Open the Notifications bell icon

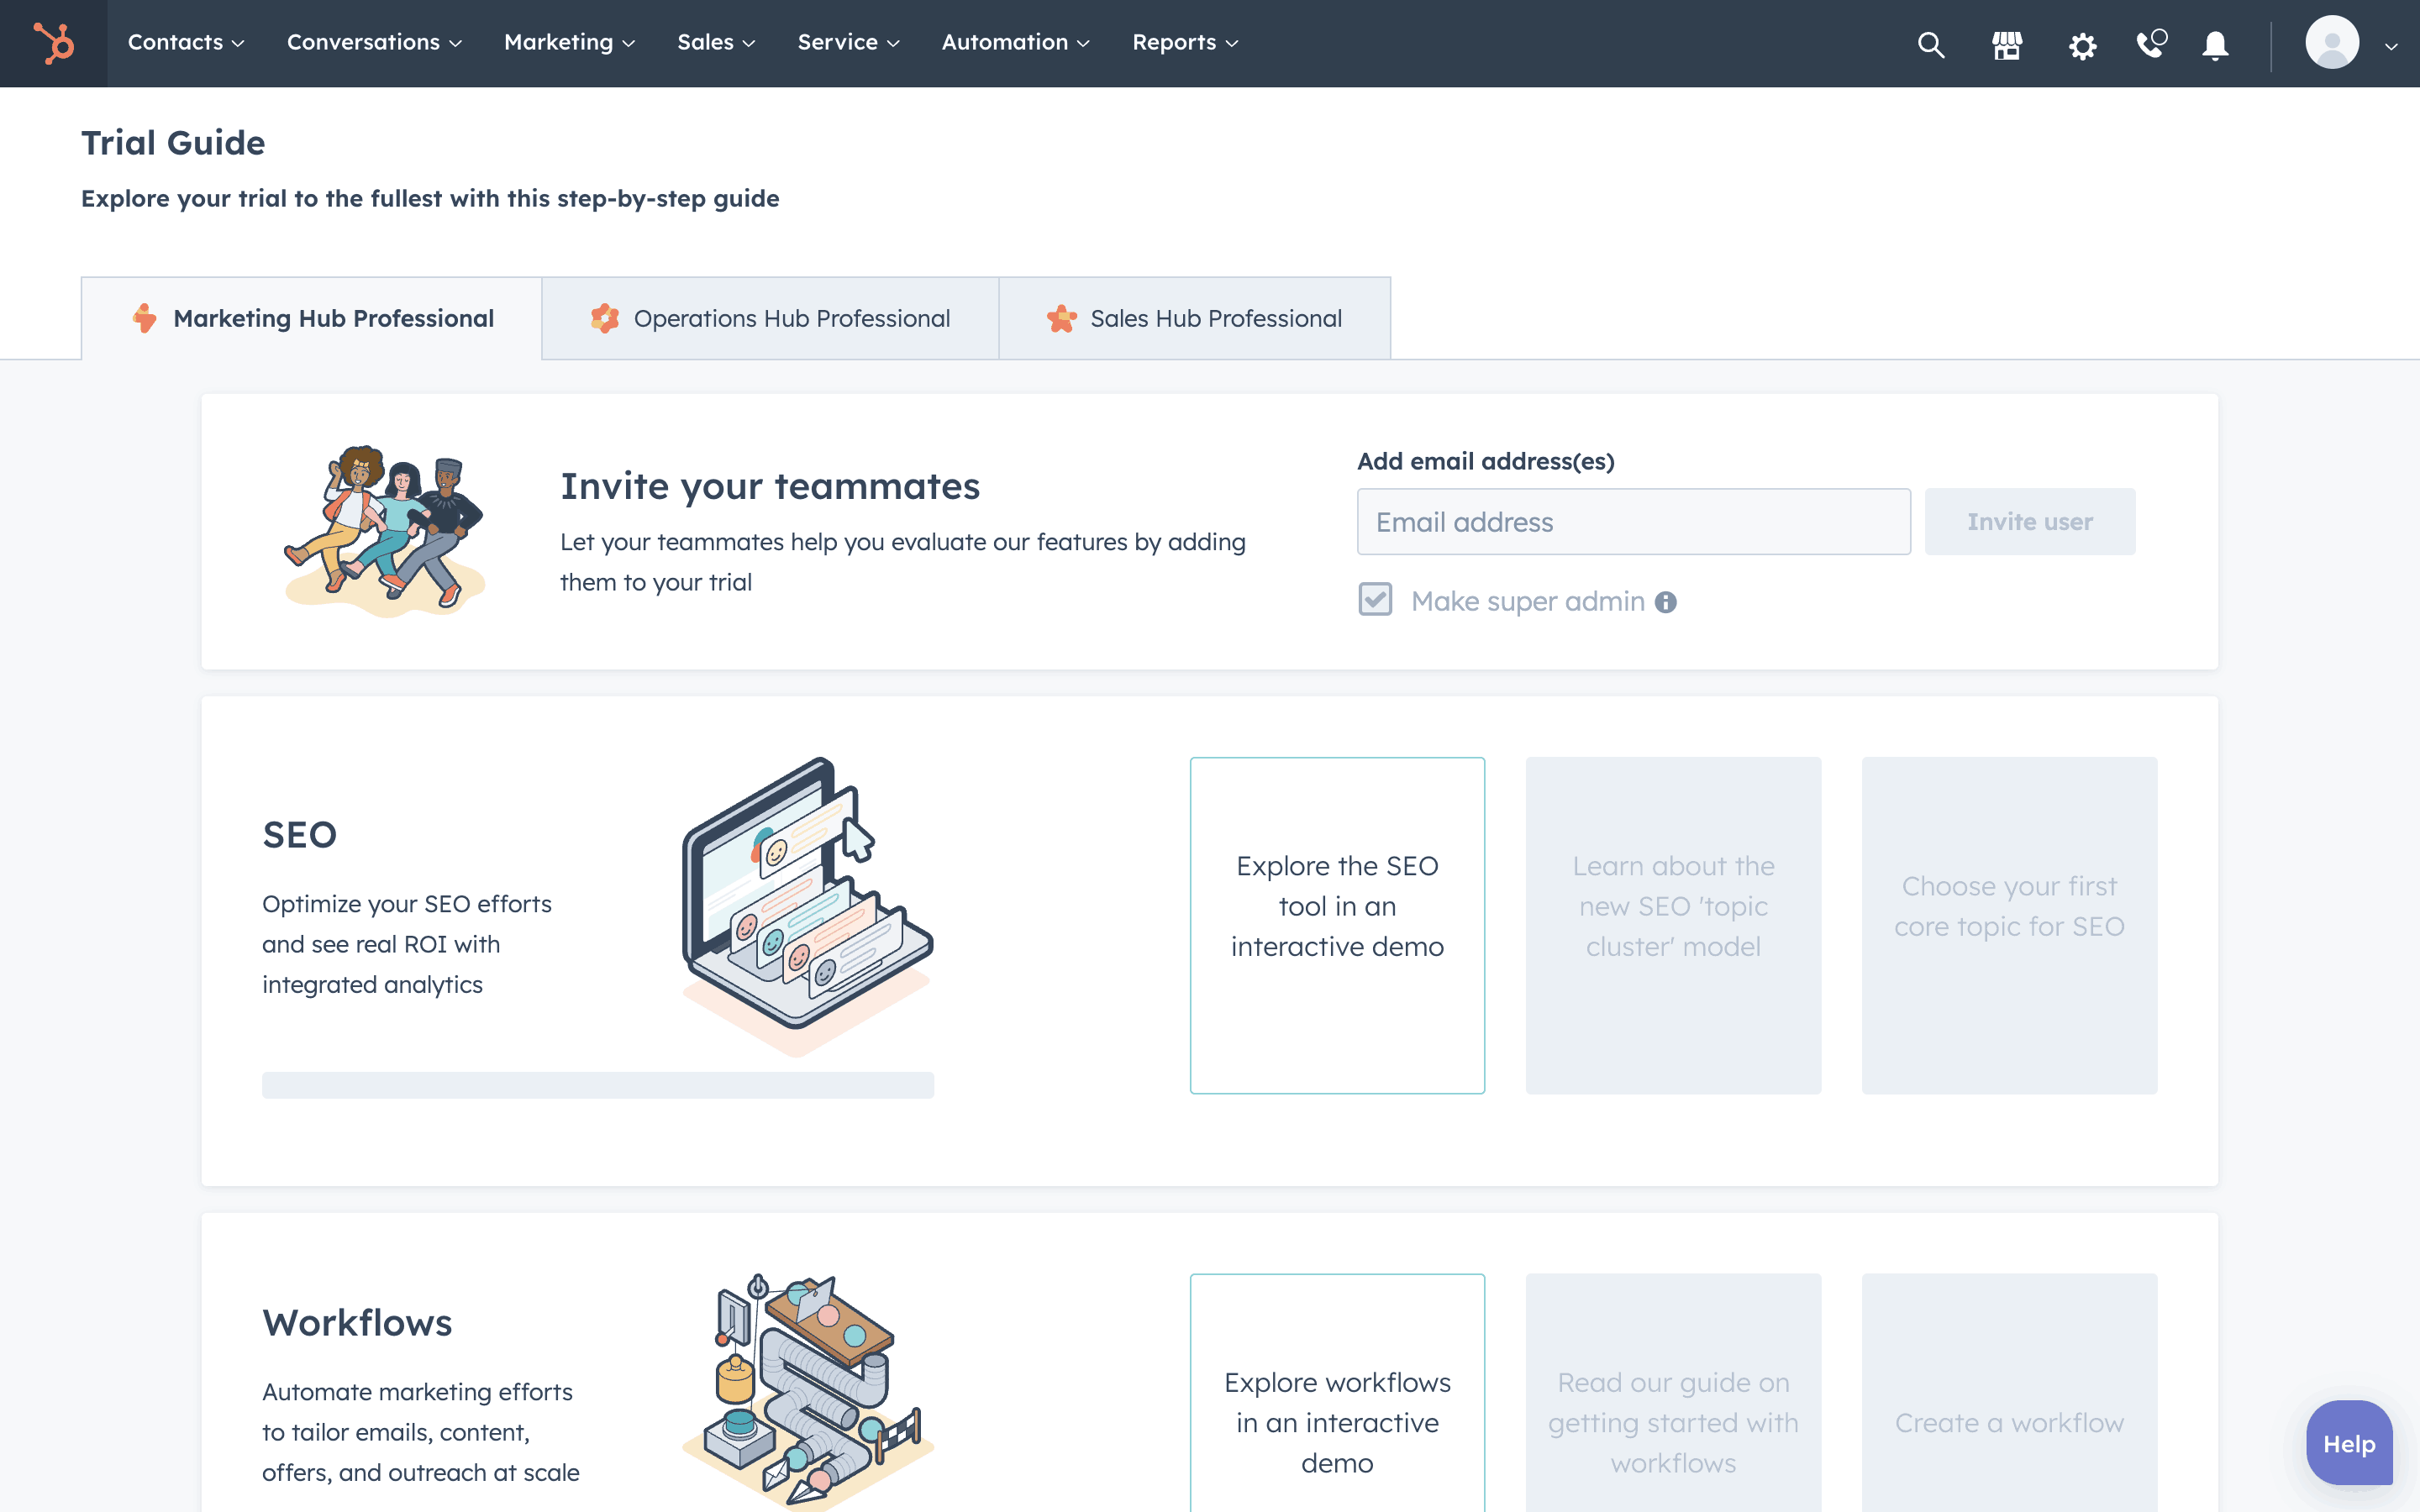click(2215, 45)
